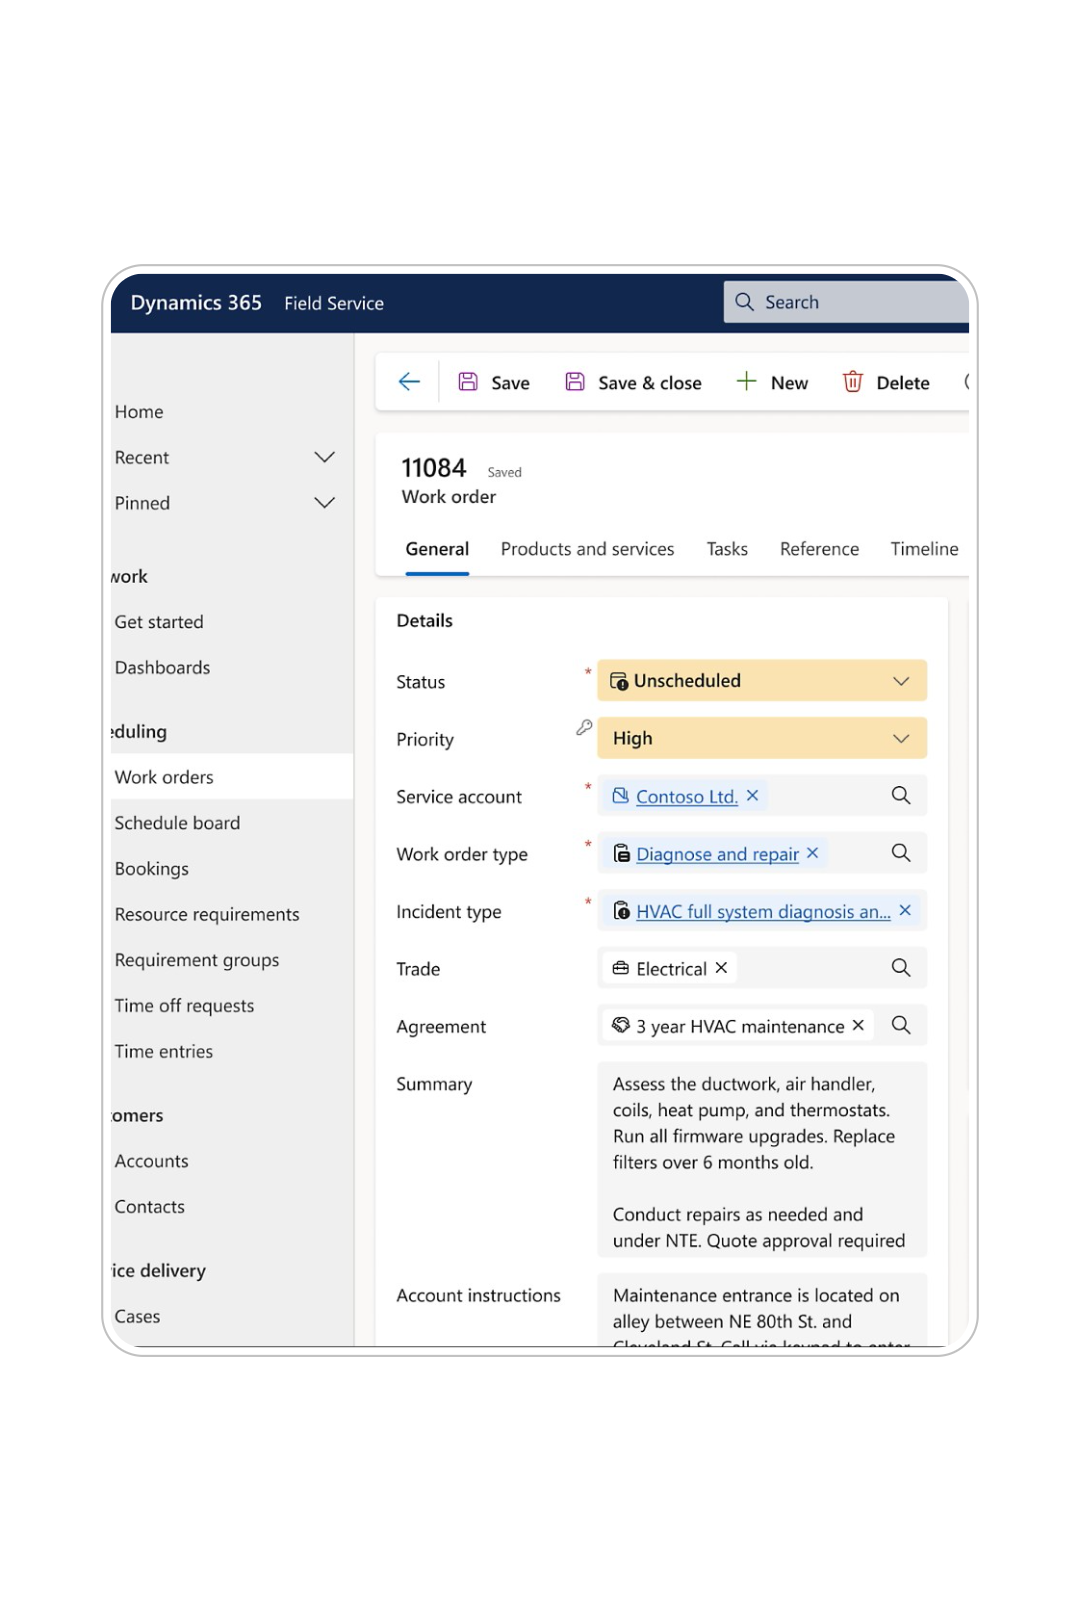
Task: Remove Contoso Ltd. with its X icon
Action: [x=753, y=796]
